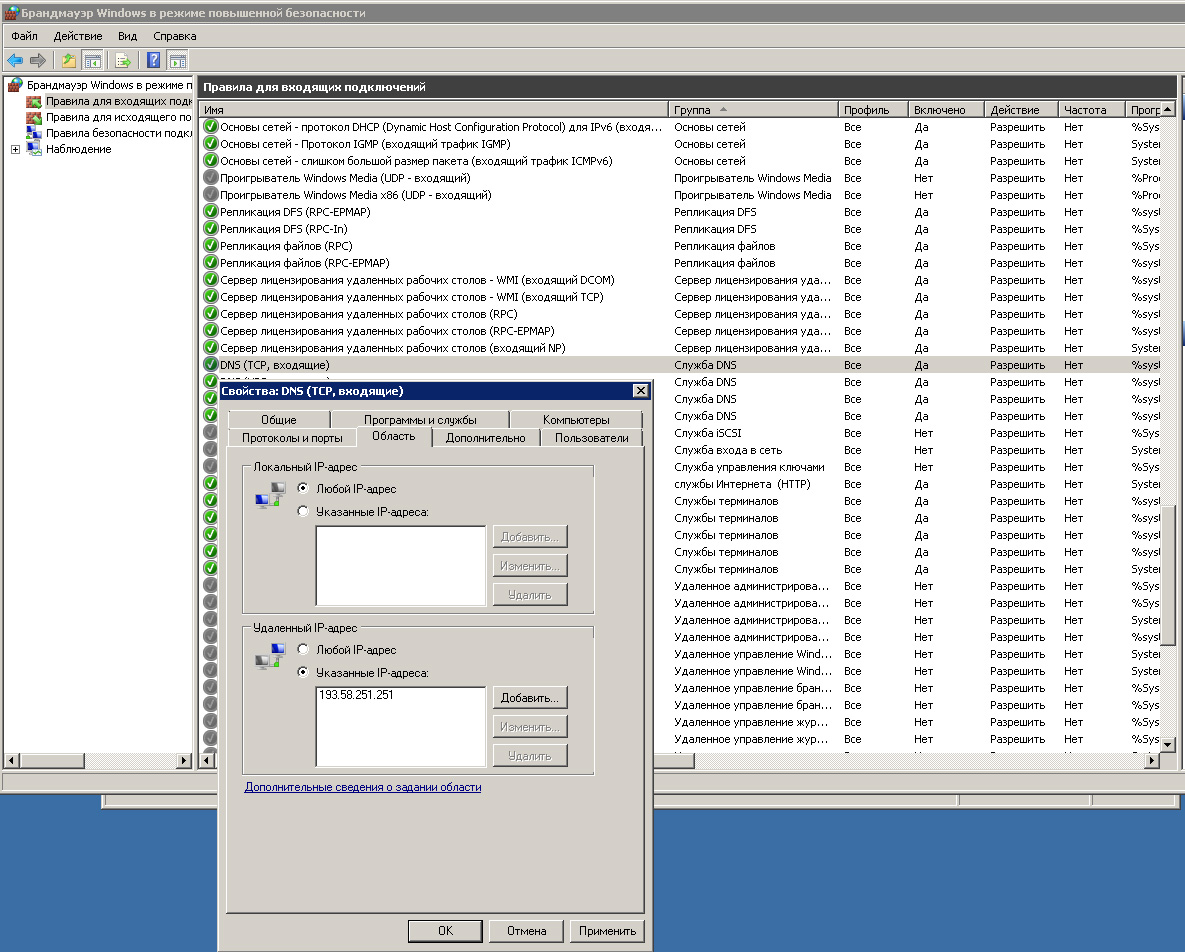
Task: Switch to the Пользователи tab
Action: coord(592,437)
